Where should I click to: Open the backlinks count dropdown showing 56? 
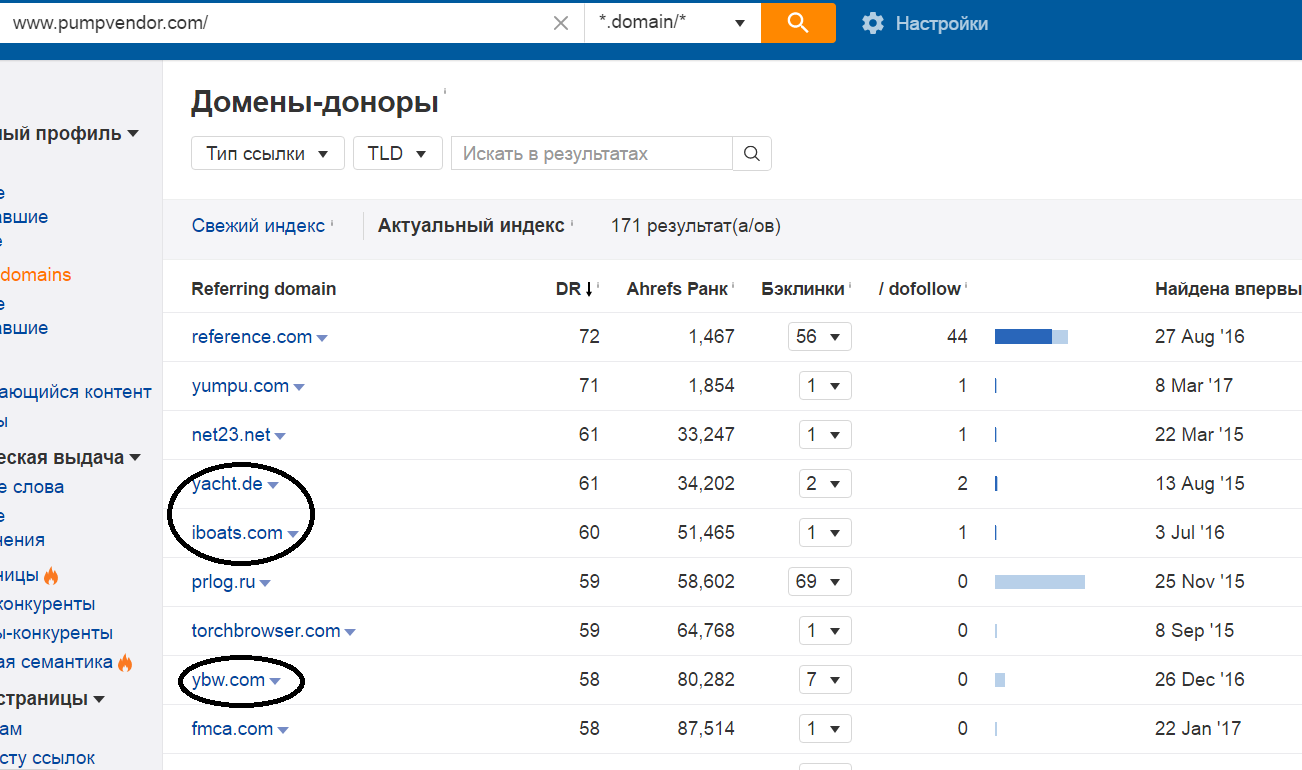coord(819,336)
